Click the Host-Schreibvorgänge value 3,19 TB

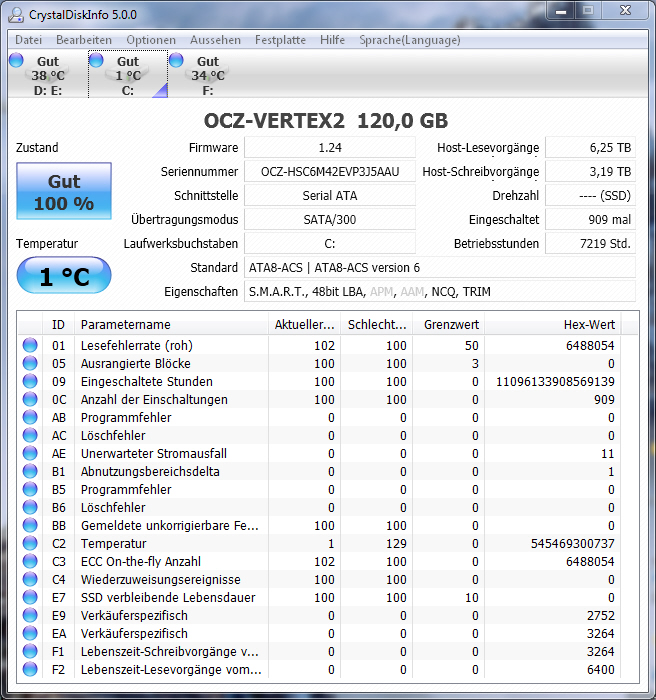click(x=590, y=171)
